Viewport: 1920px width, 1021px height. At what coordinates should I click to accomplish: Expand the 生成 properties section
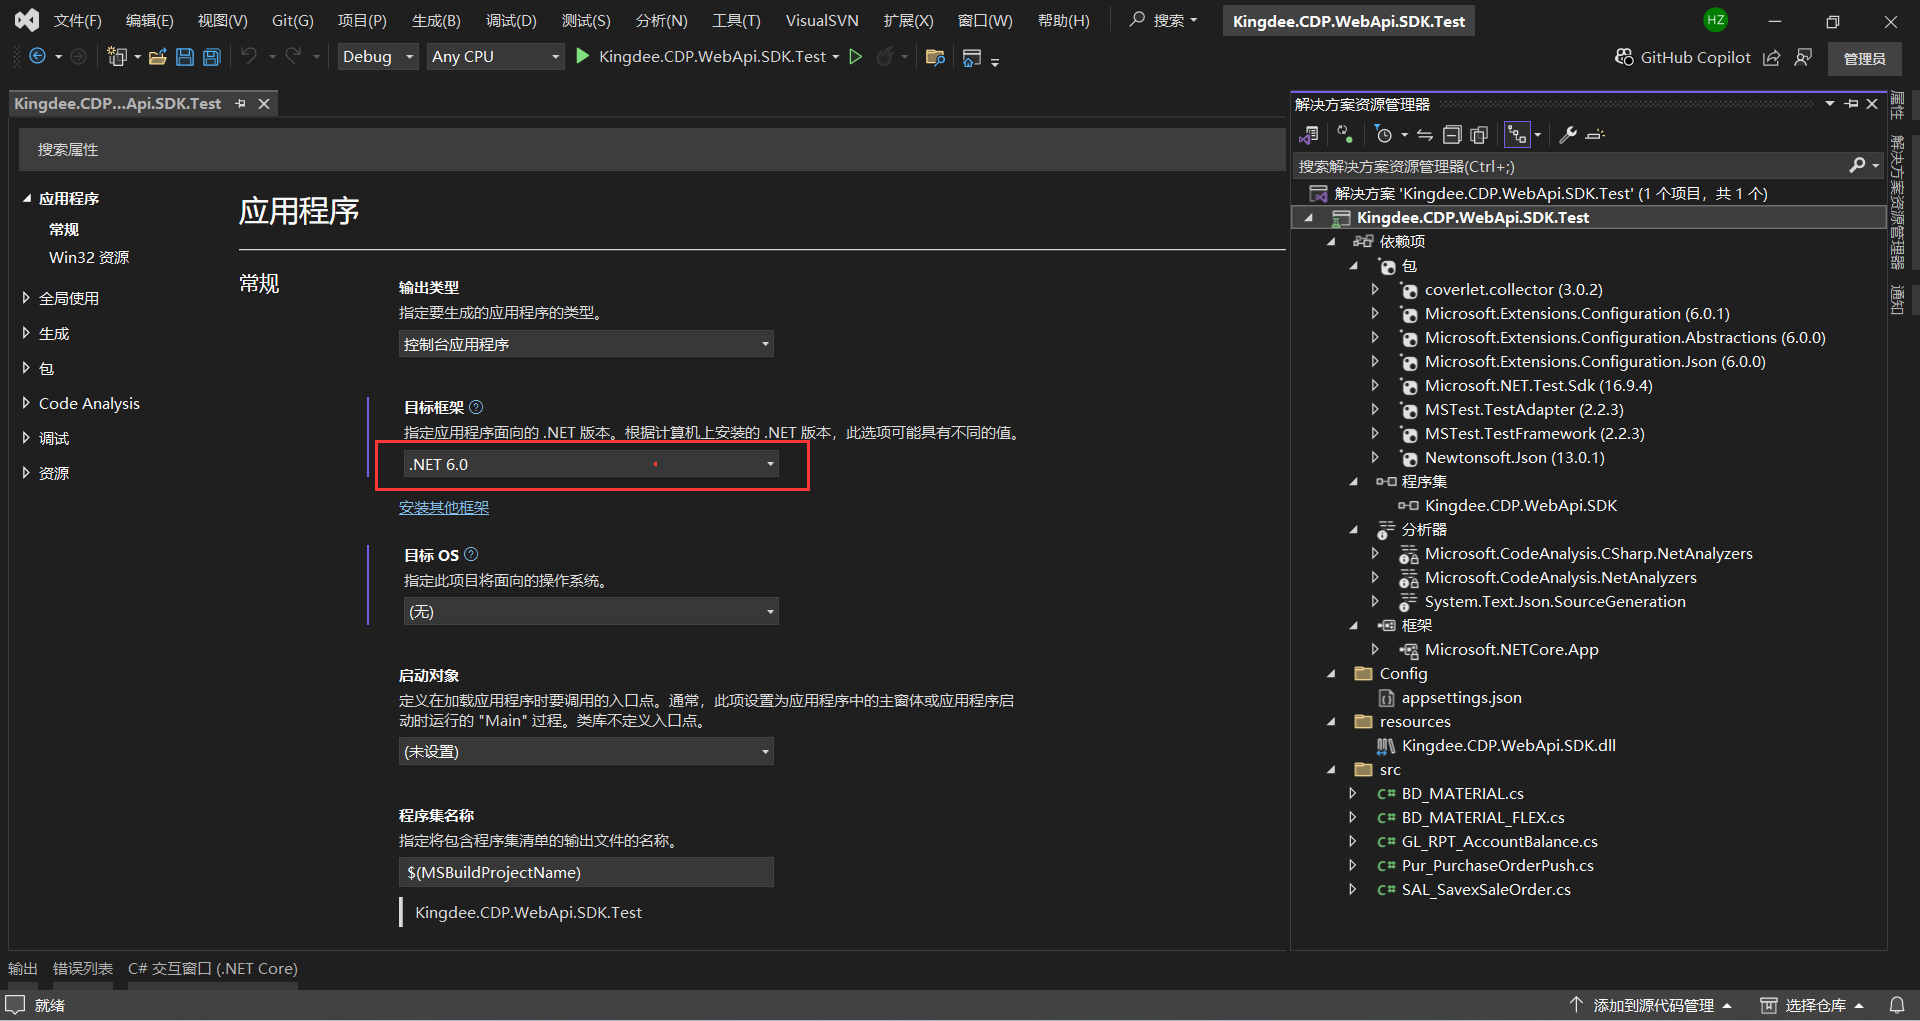(x=26, y=333)
